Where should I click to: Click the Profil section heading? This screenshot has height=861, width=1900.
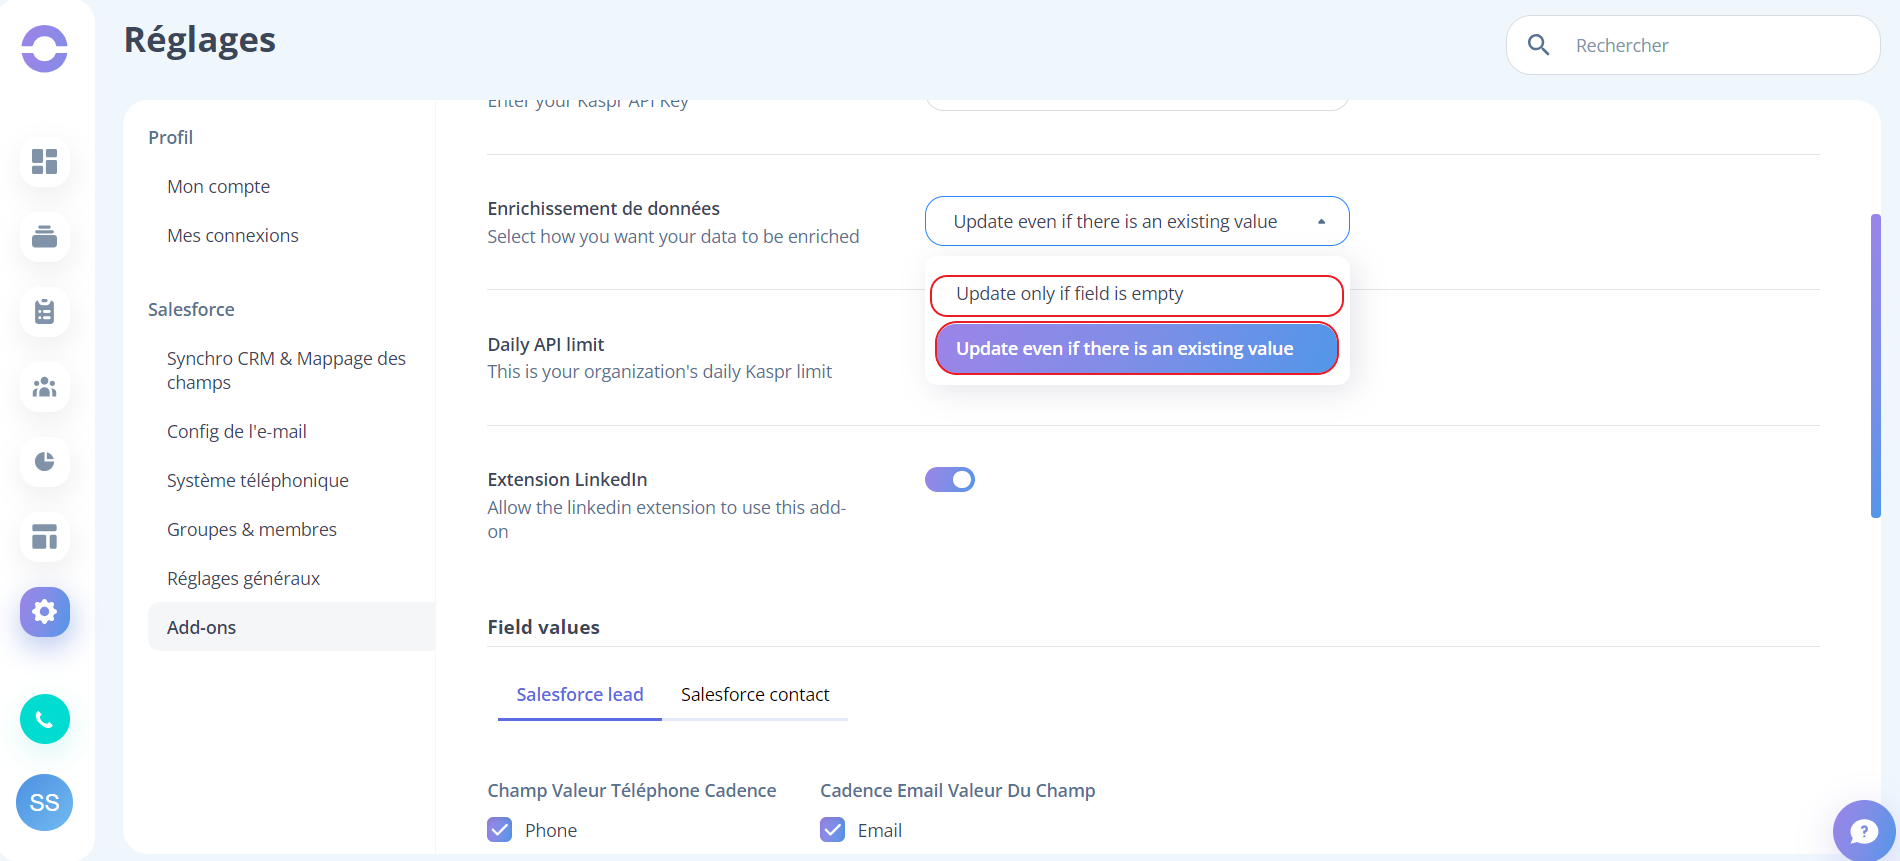pyautogui.click(x=171, y=137)
